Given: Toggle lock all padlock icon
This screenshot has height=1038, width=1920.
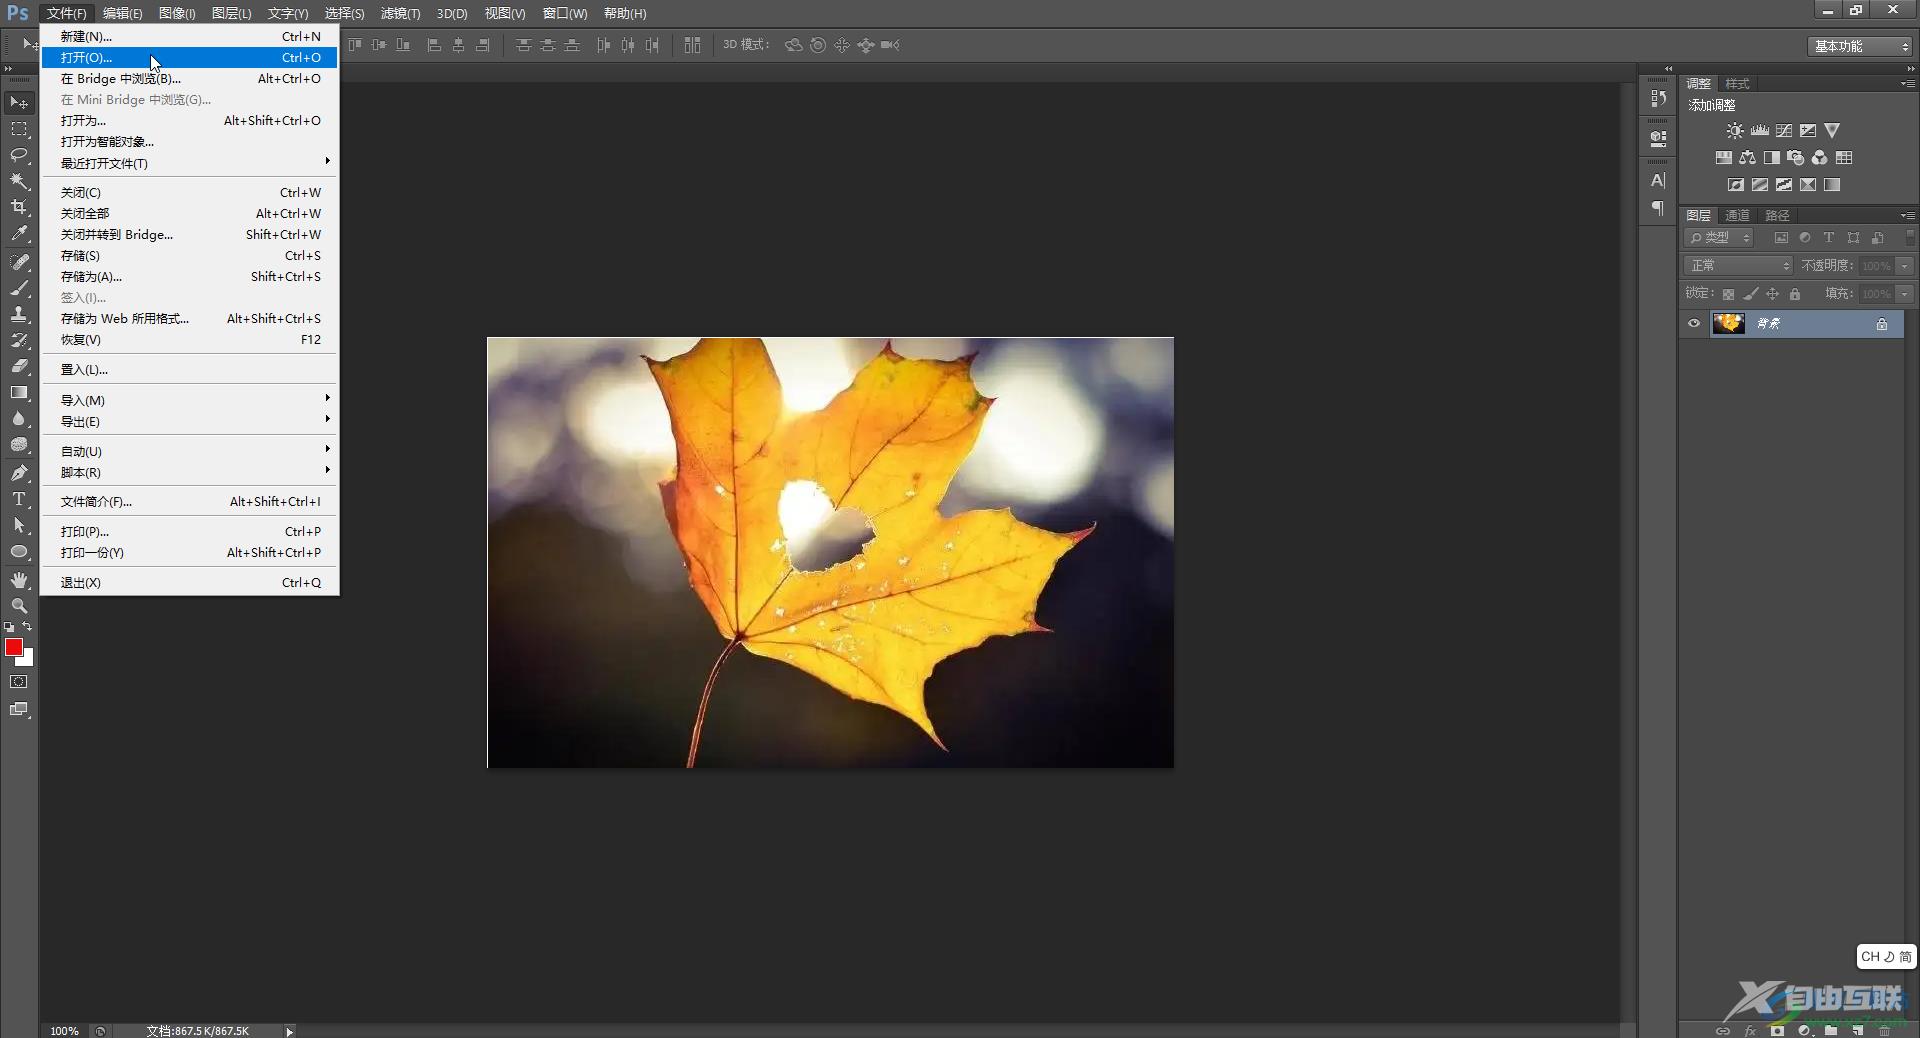Looking at the screenshot, I should pyautogui.click(x=1795, y=294).
